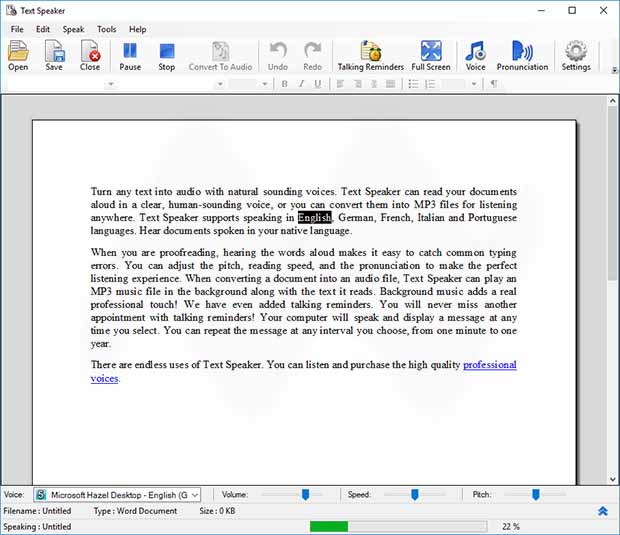
Task: Switch to Full Screen mode
Action: [x=431, y=56]
